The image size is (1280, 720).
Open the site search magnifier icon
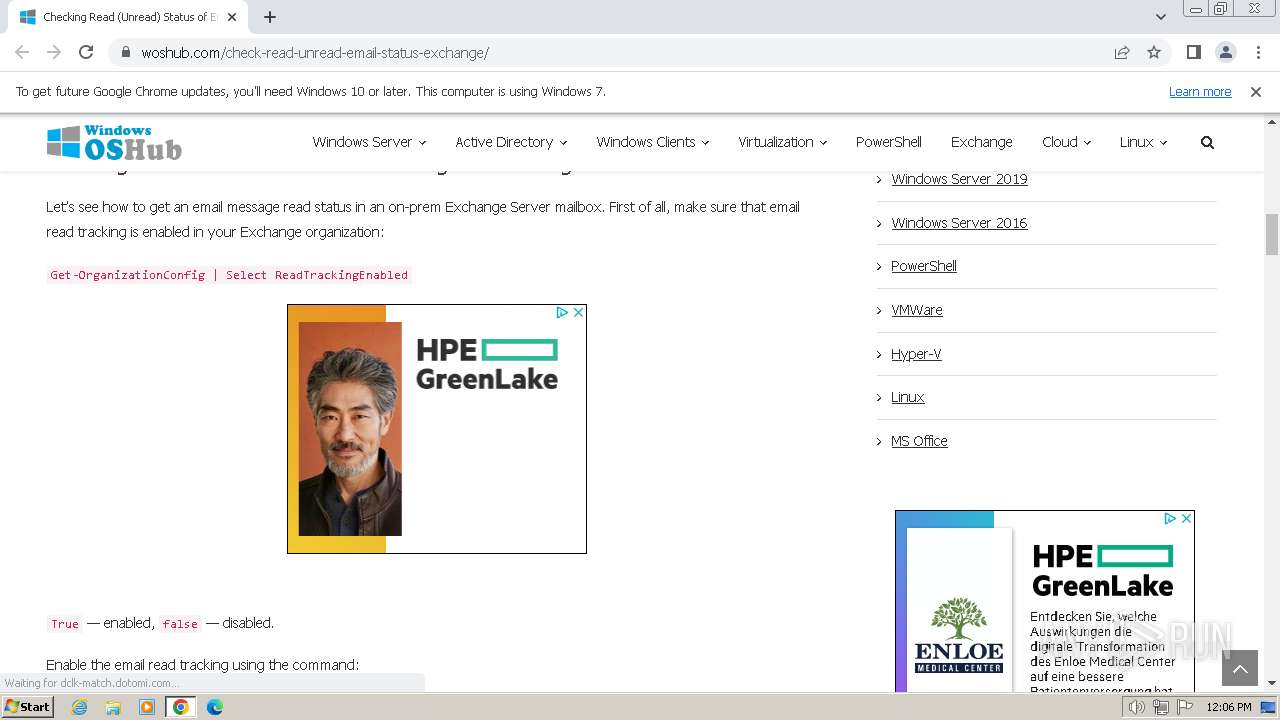[1207, 142]
